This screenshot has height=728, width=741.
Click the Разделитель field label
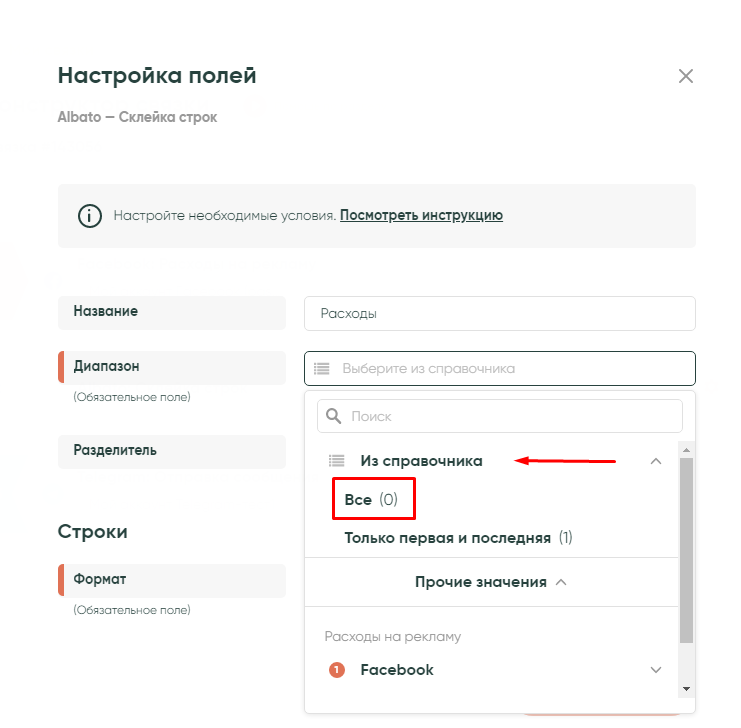[115, 450]
